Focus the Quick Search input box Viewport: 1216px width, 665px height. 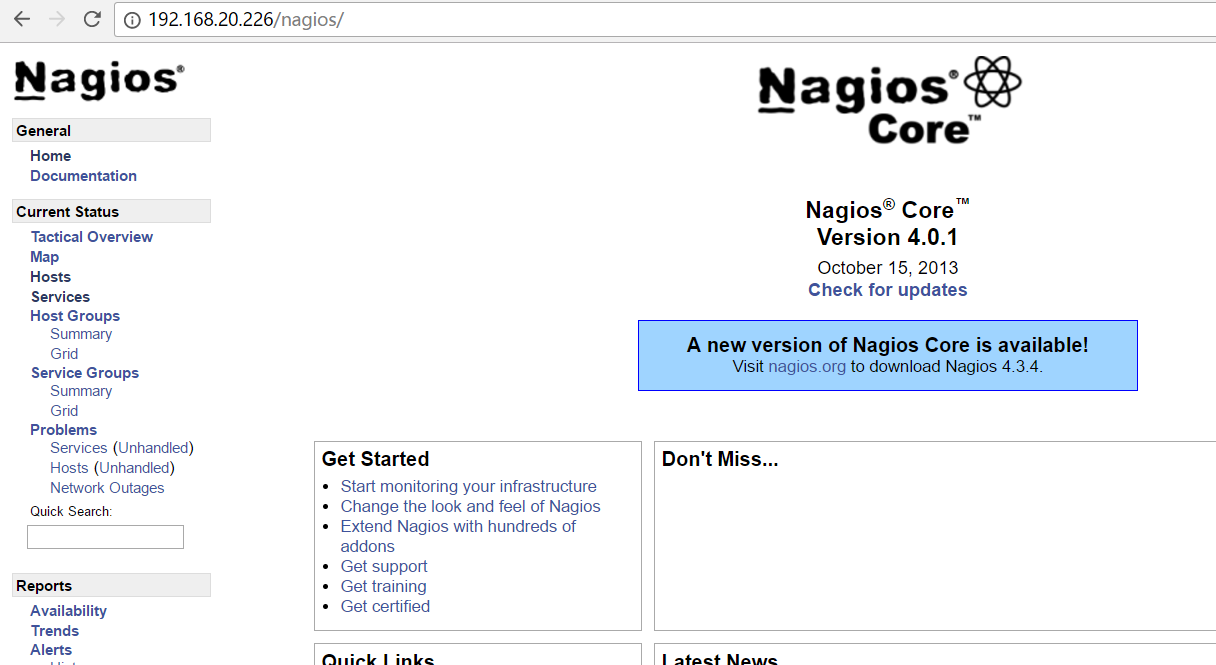[105, 537]
